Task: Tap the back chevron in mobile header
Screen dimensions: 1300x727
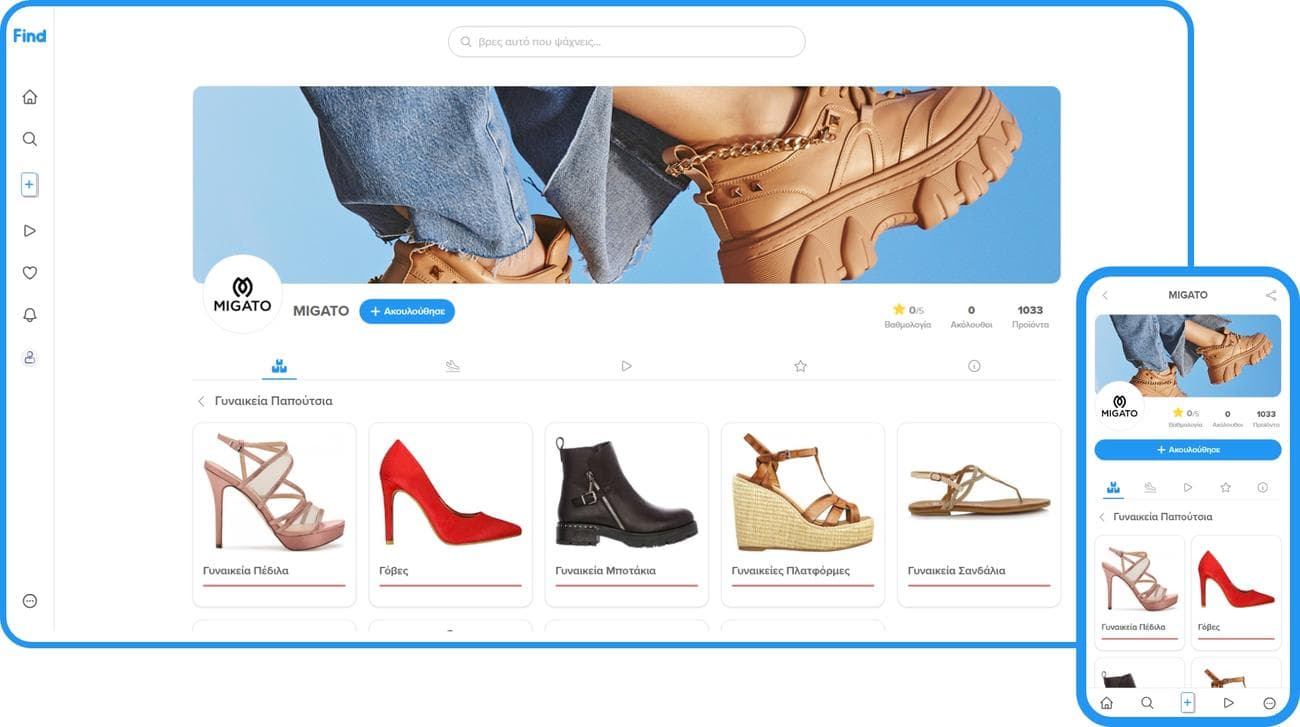Action: pyautogui.click(x=1105, y=296)
